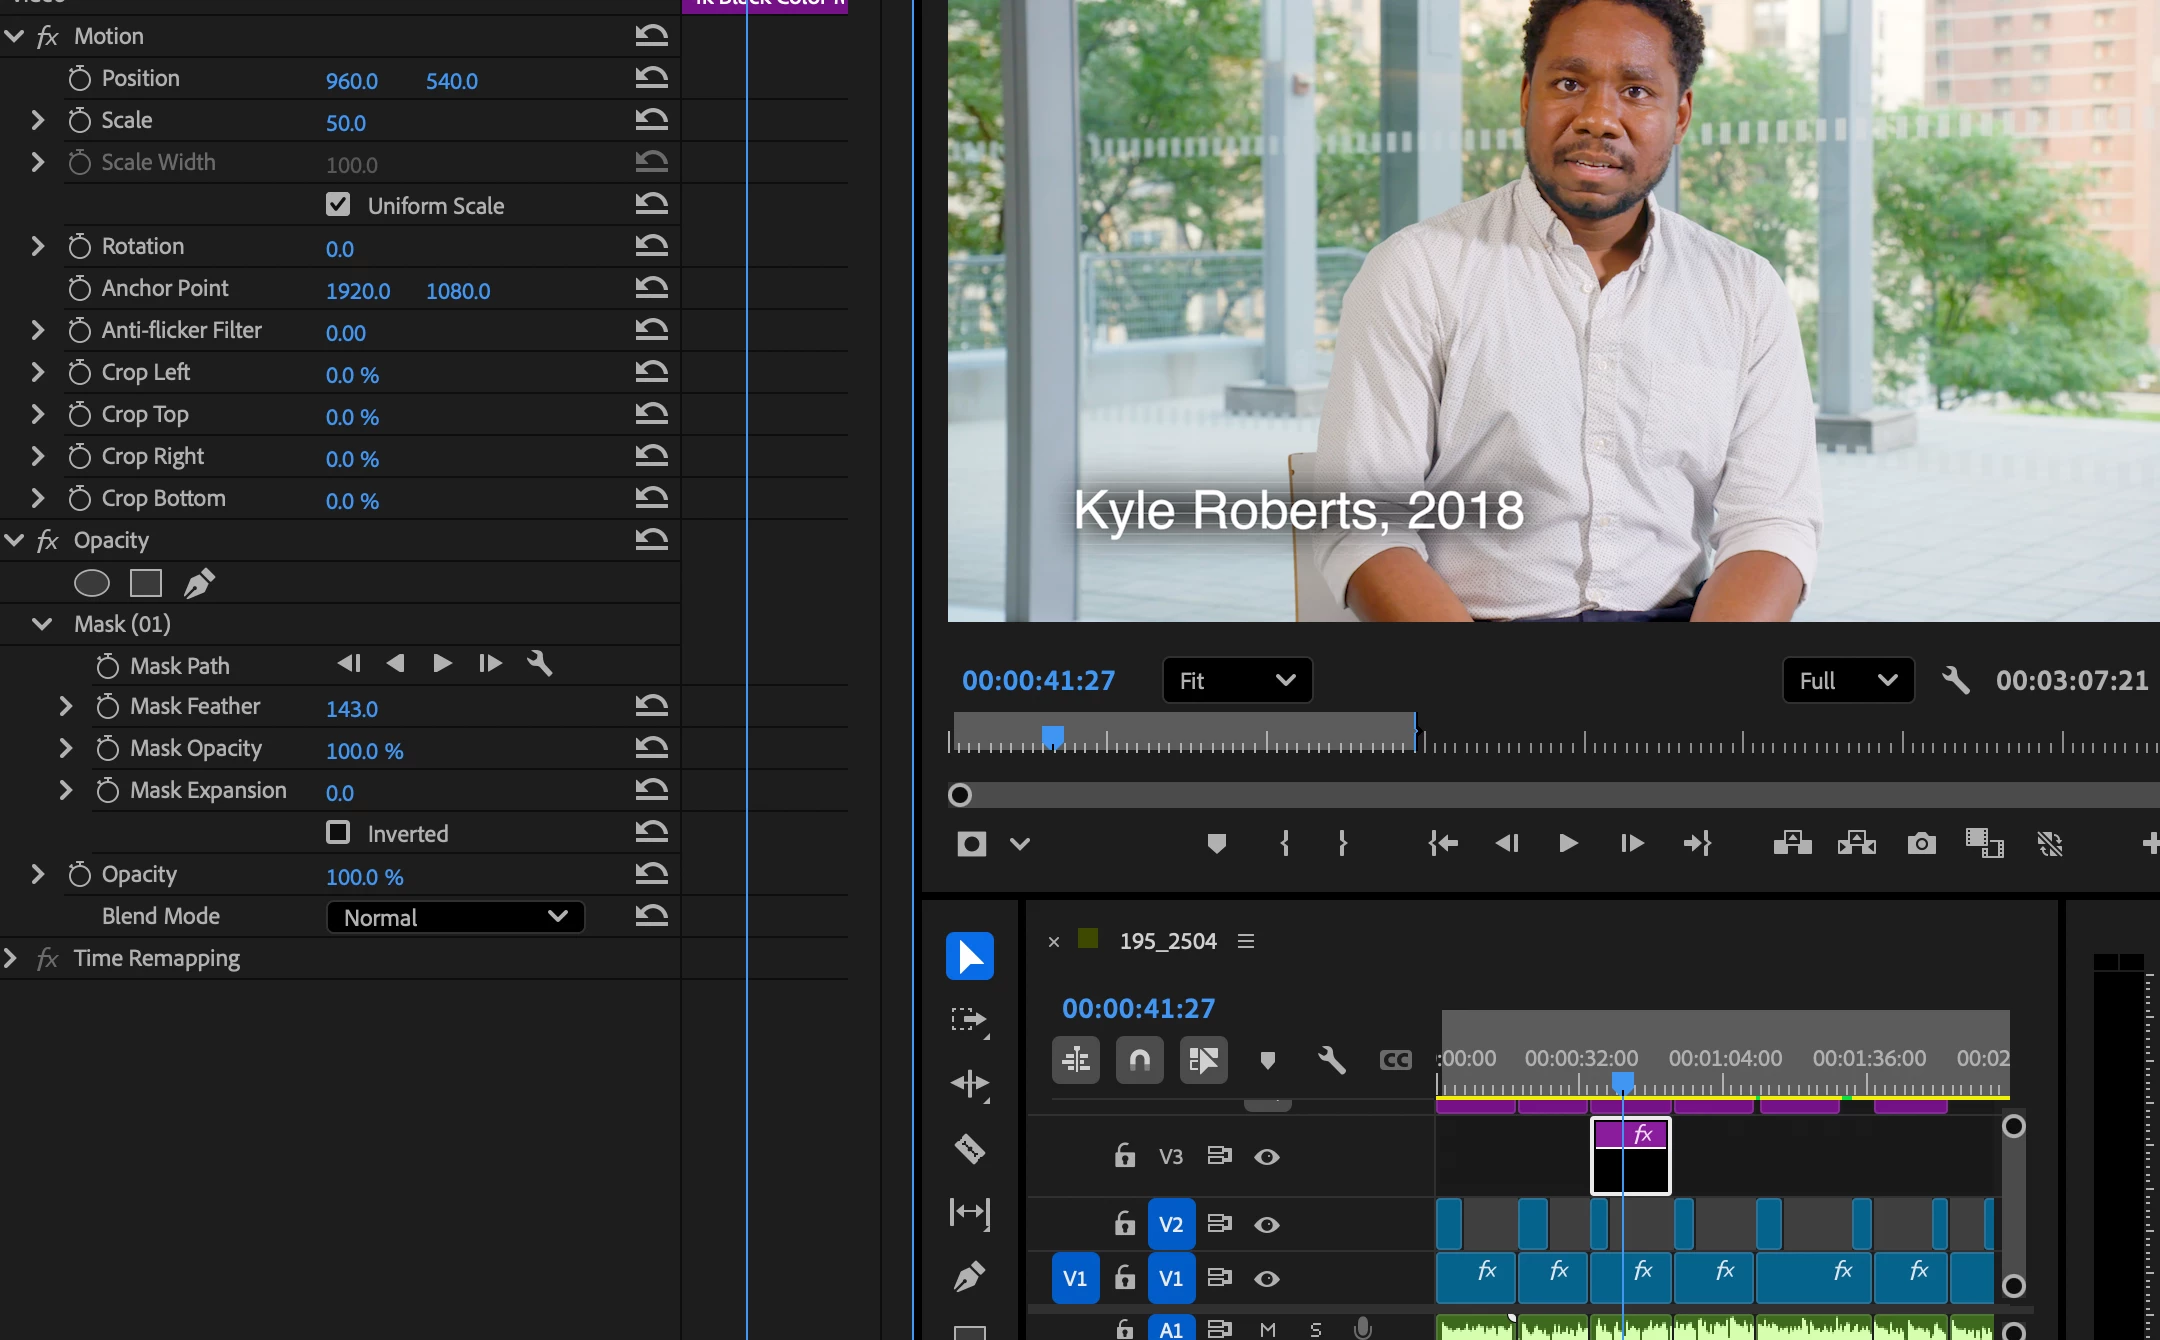The height and width of the screenshot is (1340, 2160).
Task: Select the 195_2504 sequence tab
Action: (1167, 941)
